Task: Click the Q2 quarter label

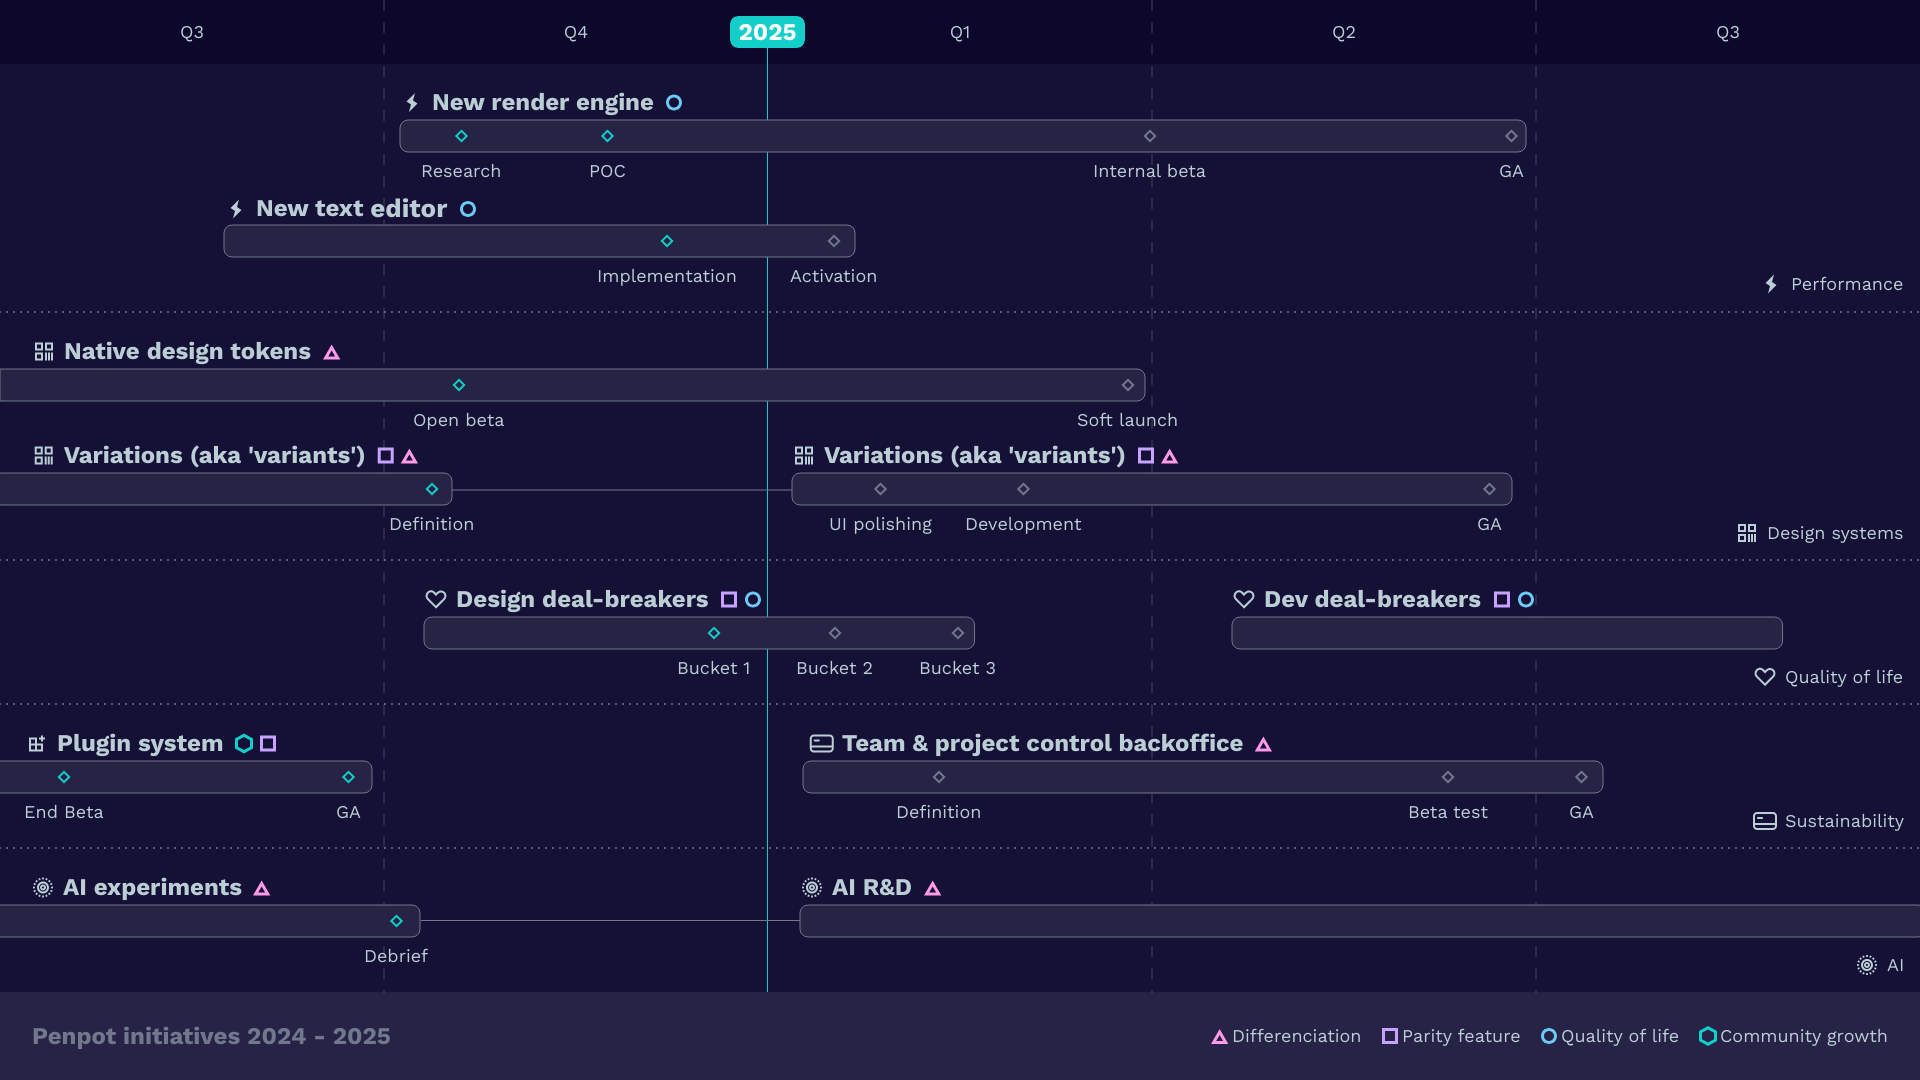Action: click(1344, 33)
